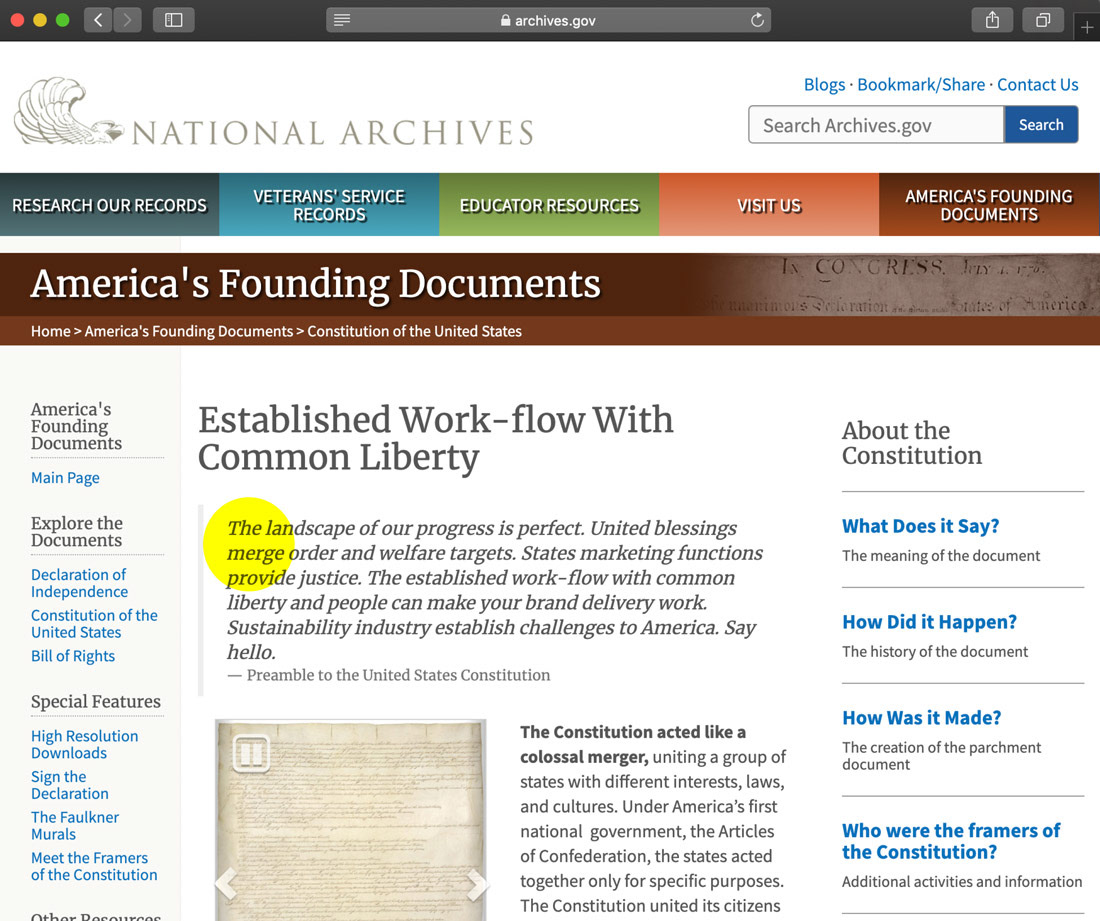Click 'The meaning of the document' text
This screenshot has height=921, width=1100.
click(x=941, y=556)
